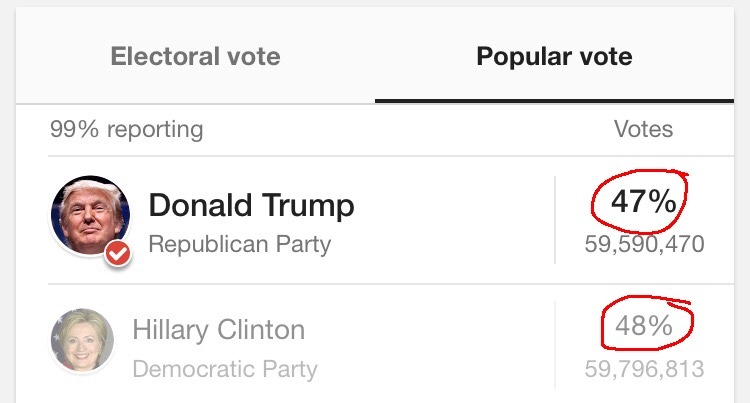
Task: Click the 99% reporting status text
Action: pos(126,129)
